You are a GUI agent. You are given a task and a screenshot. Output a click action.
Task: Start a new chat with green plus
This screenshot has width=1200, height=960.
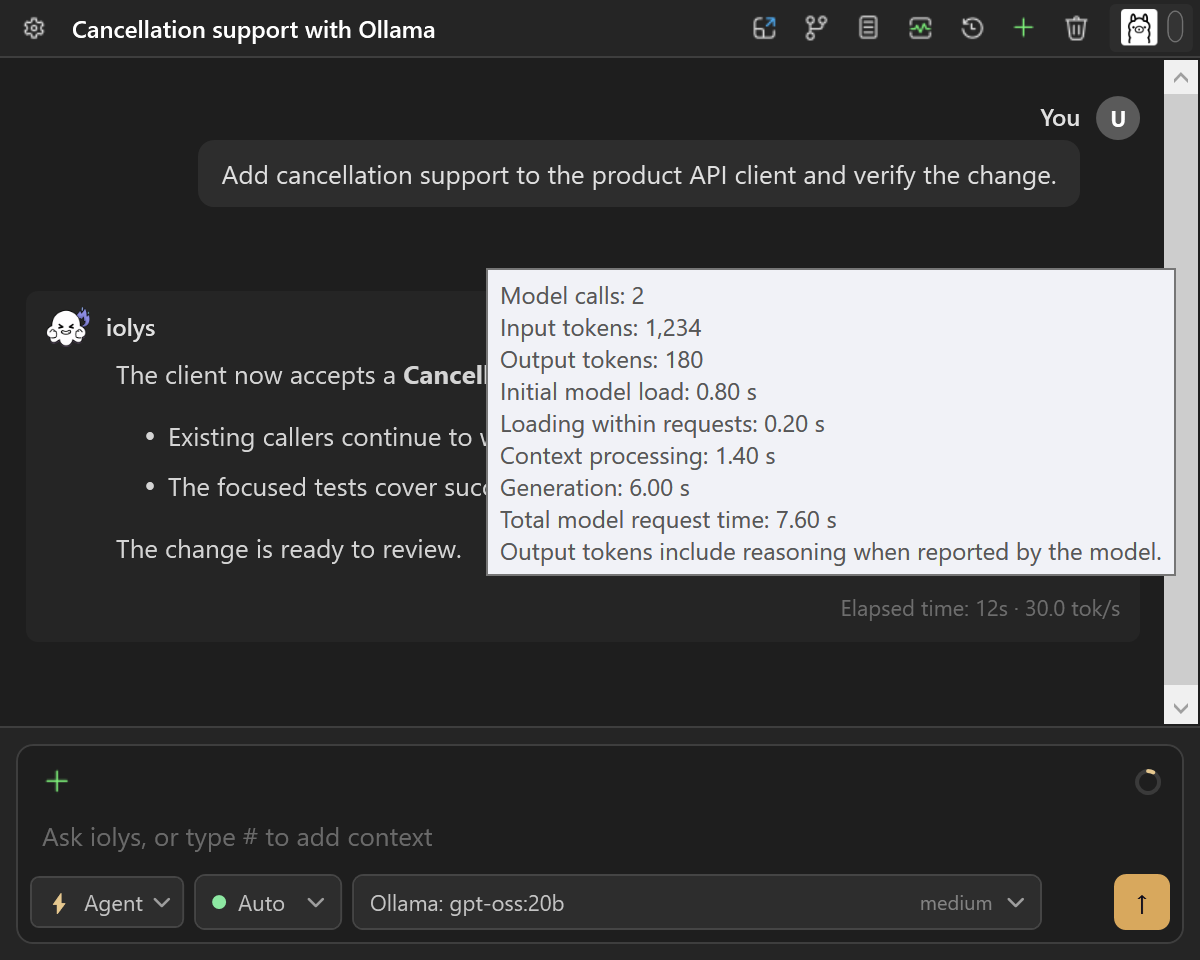1023,29
